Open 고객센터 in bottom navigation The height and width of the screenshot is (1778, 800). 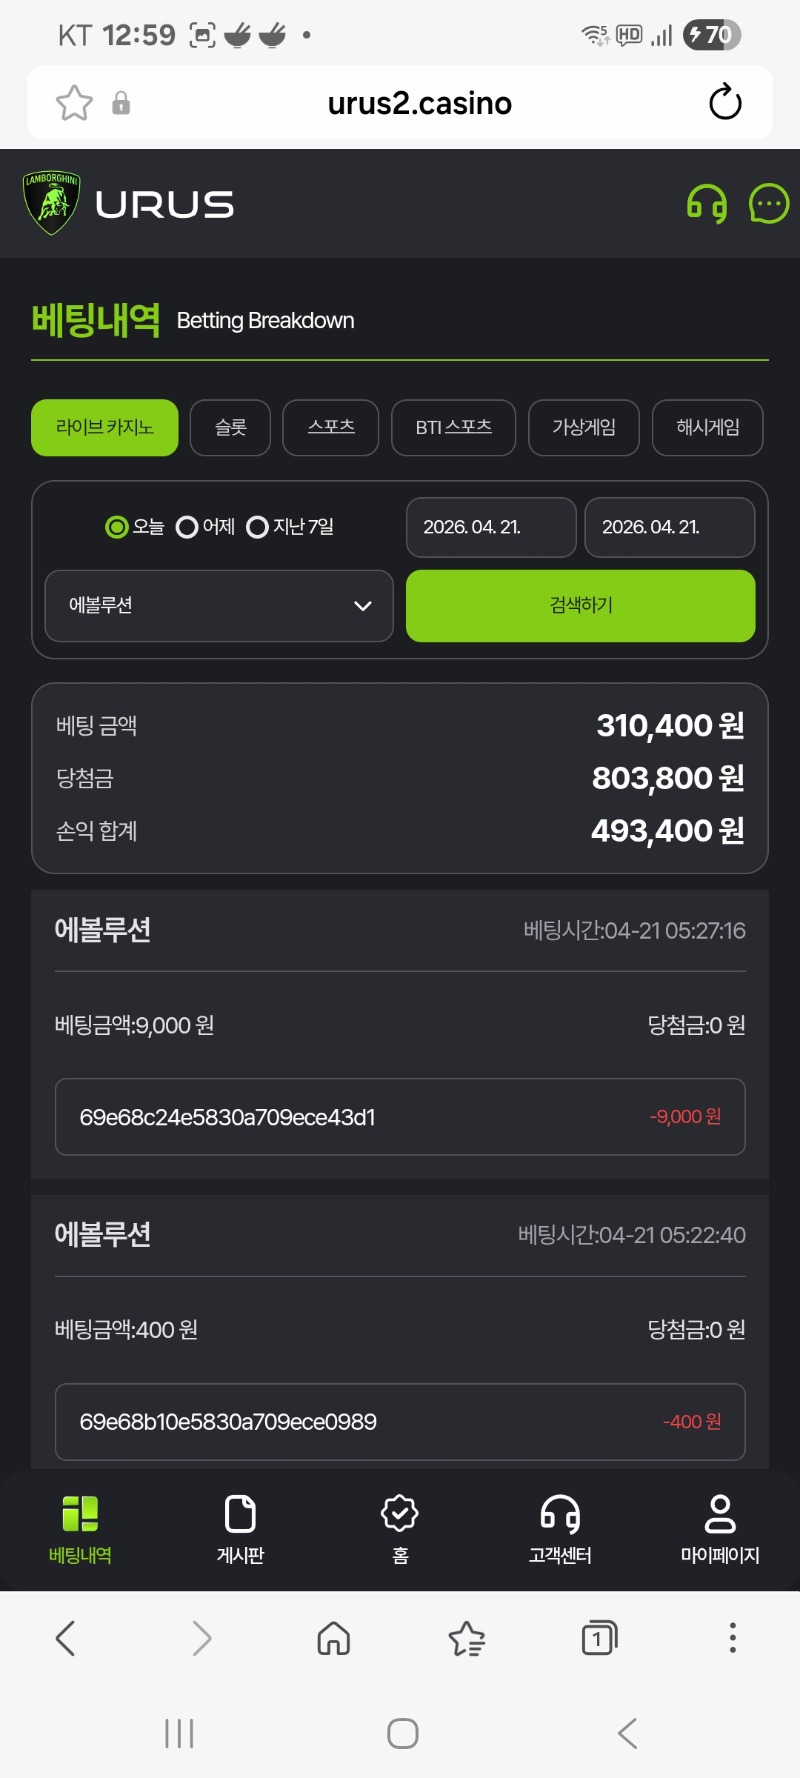click(x=560, y=1528)
